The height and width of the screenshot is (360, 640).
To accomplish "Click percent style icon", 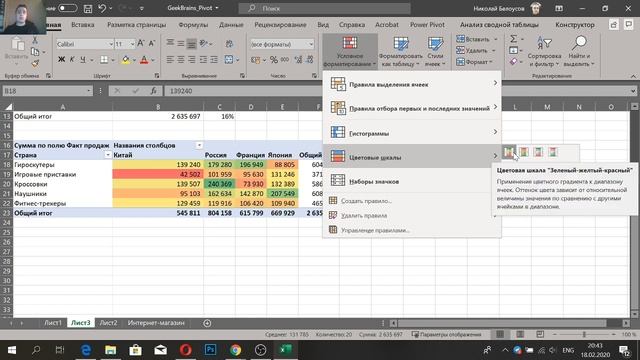I will tap(273, 60).
